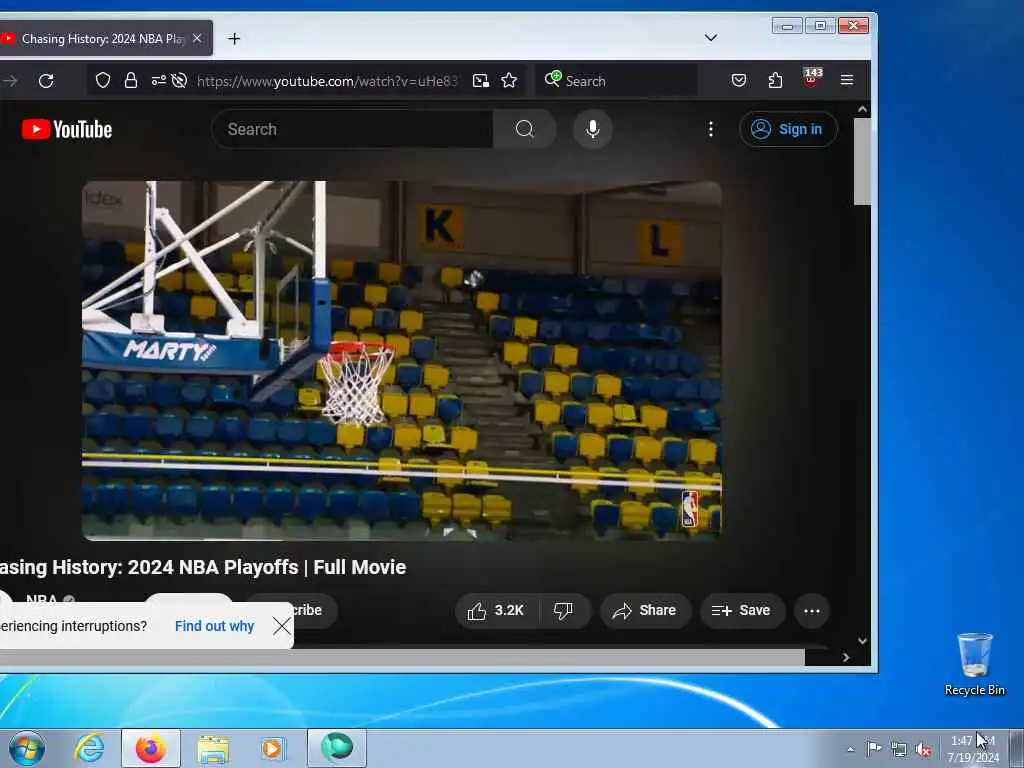Viewport: 1024px width, 768px height.
Task: Click the YouTube logo
Action: point(67,129)
